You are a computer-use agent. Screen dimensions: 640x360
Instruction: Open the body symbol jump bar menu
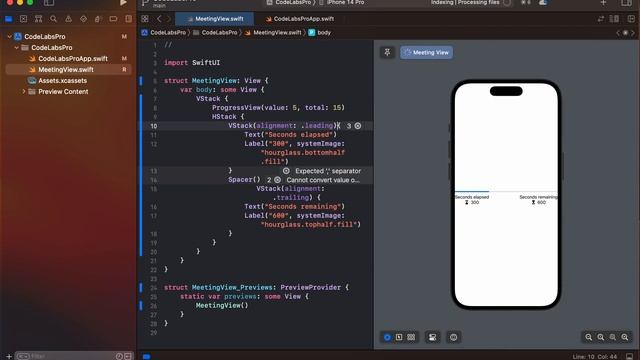[x=320, y=32]
